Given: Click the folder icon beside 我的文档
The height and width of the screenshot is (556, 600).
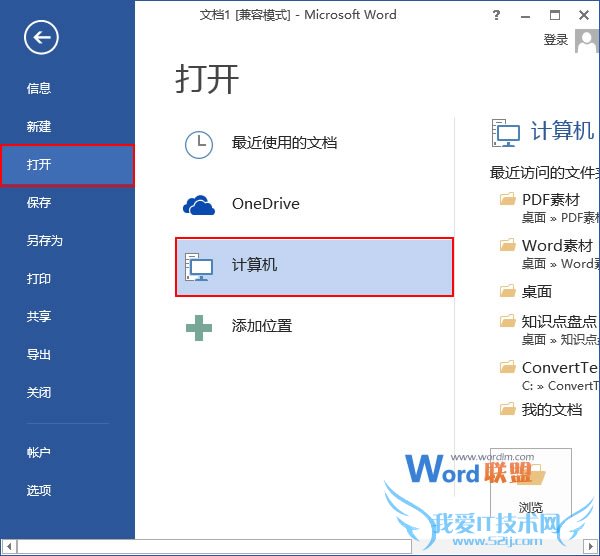Looking at the screenshot, I should 508,409.
